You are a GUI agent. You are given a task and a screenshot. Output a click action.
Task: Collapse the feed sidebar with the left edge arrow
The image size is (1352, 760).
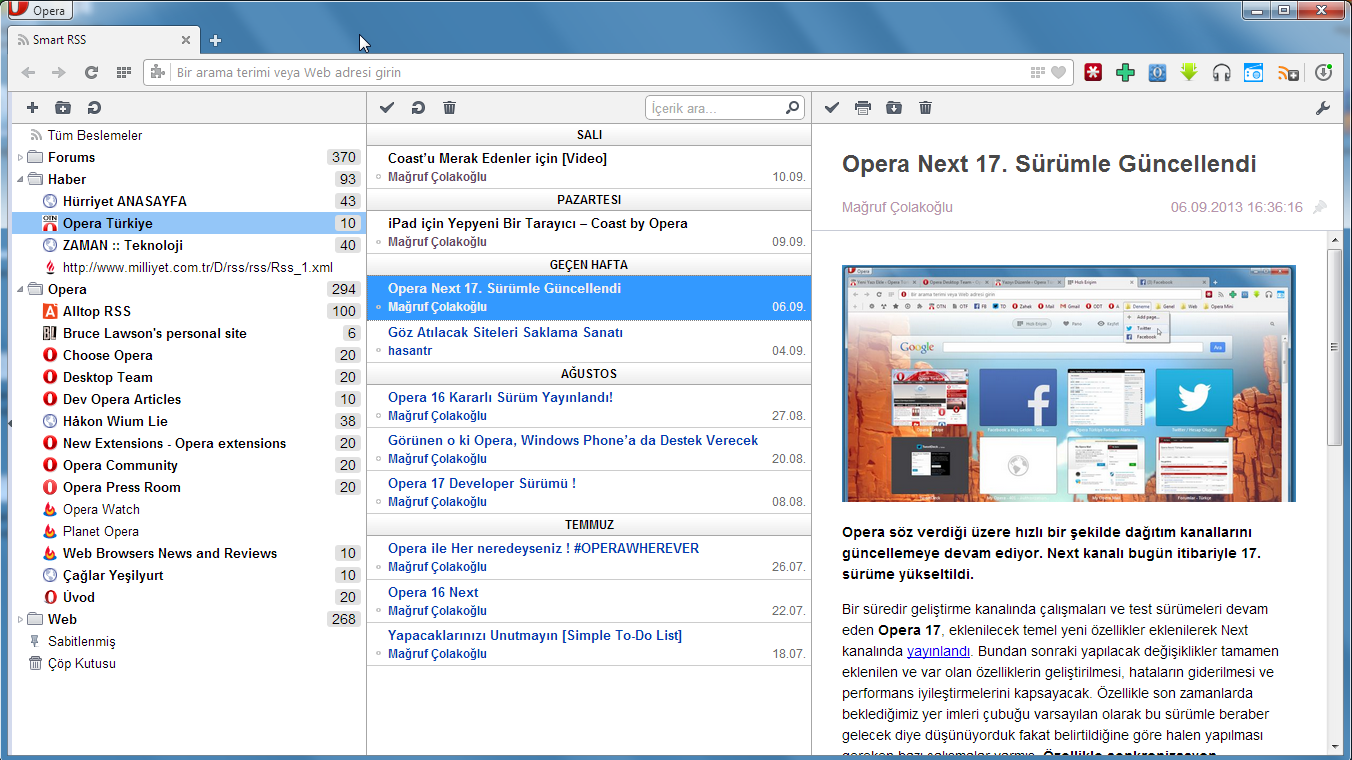[10, 423]
